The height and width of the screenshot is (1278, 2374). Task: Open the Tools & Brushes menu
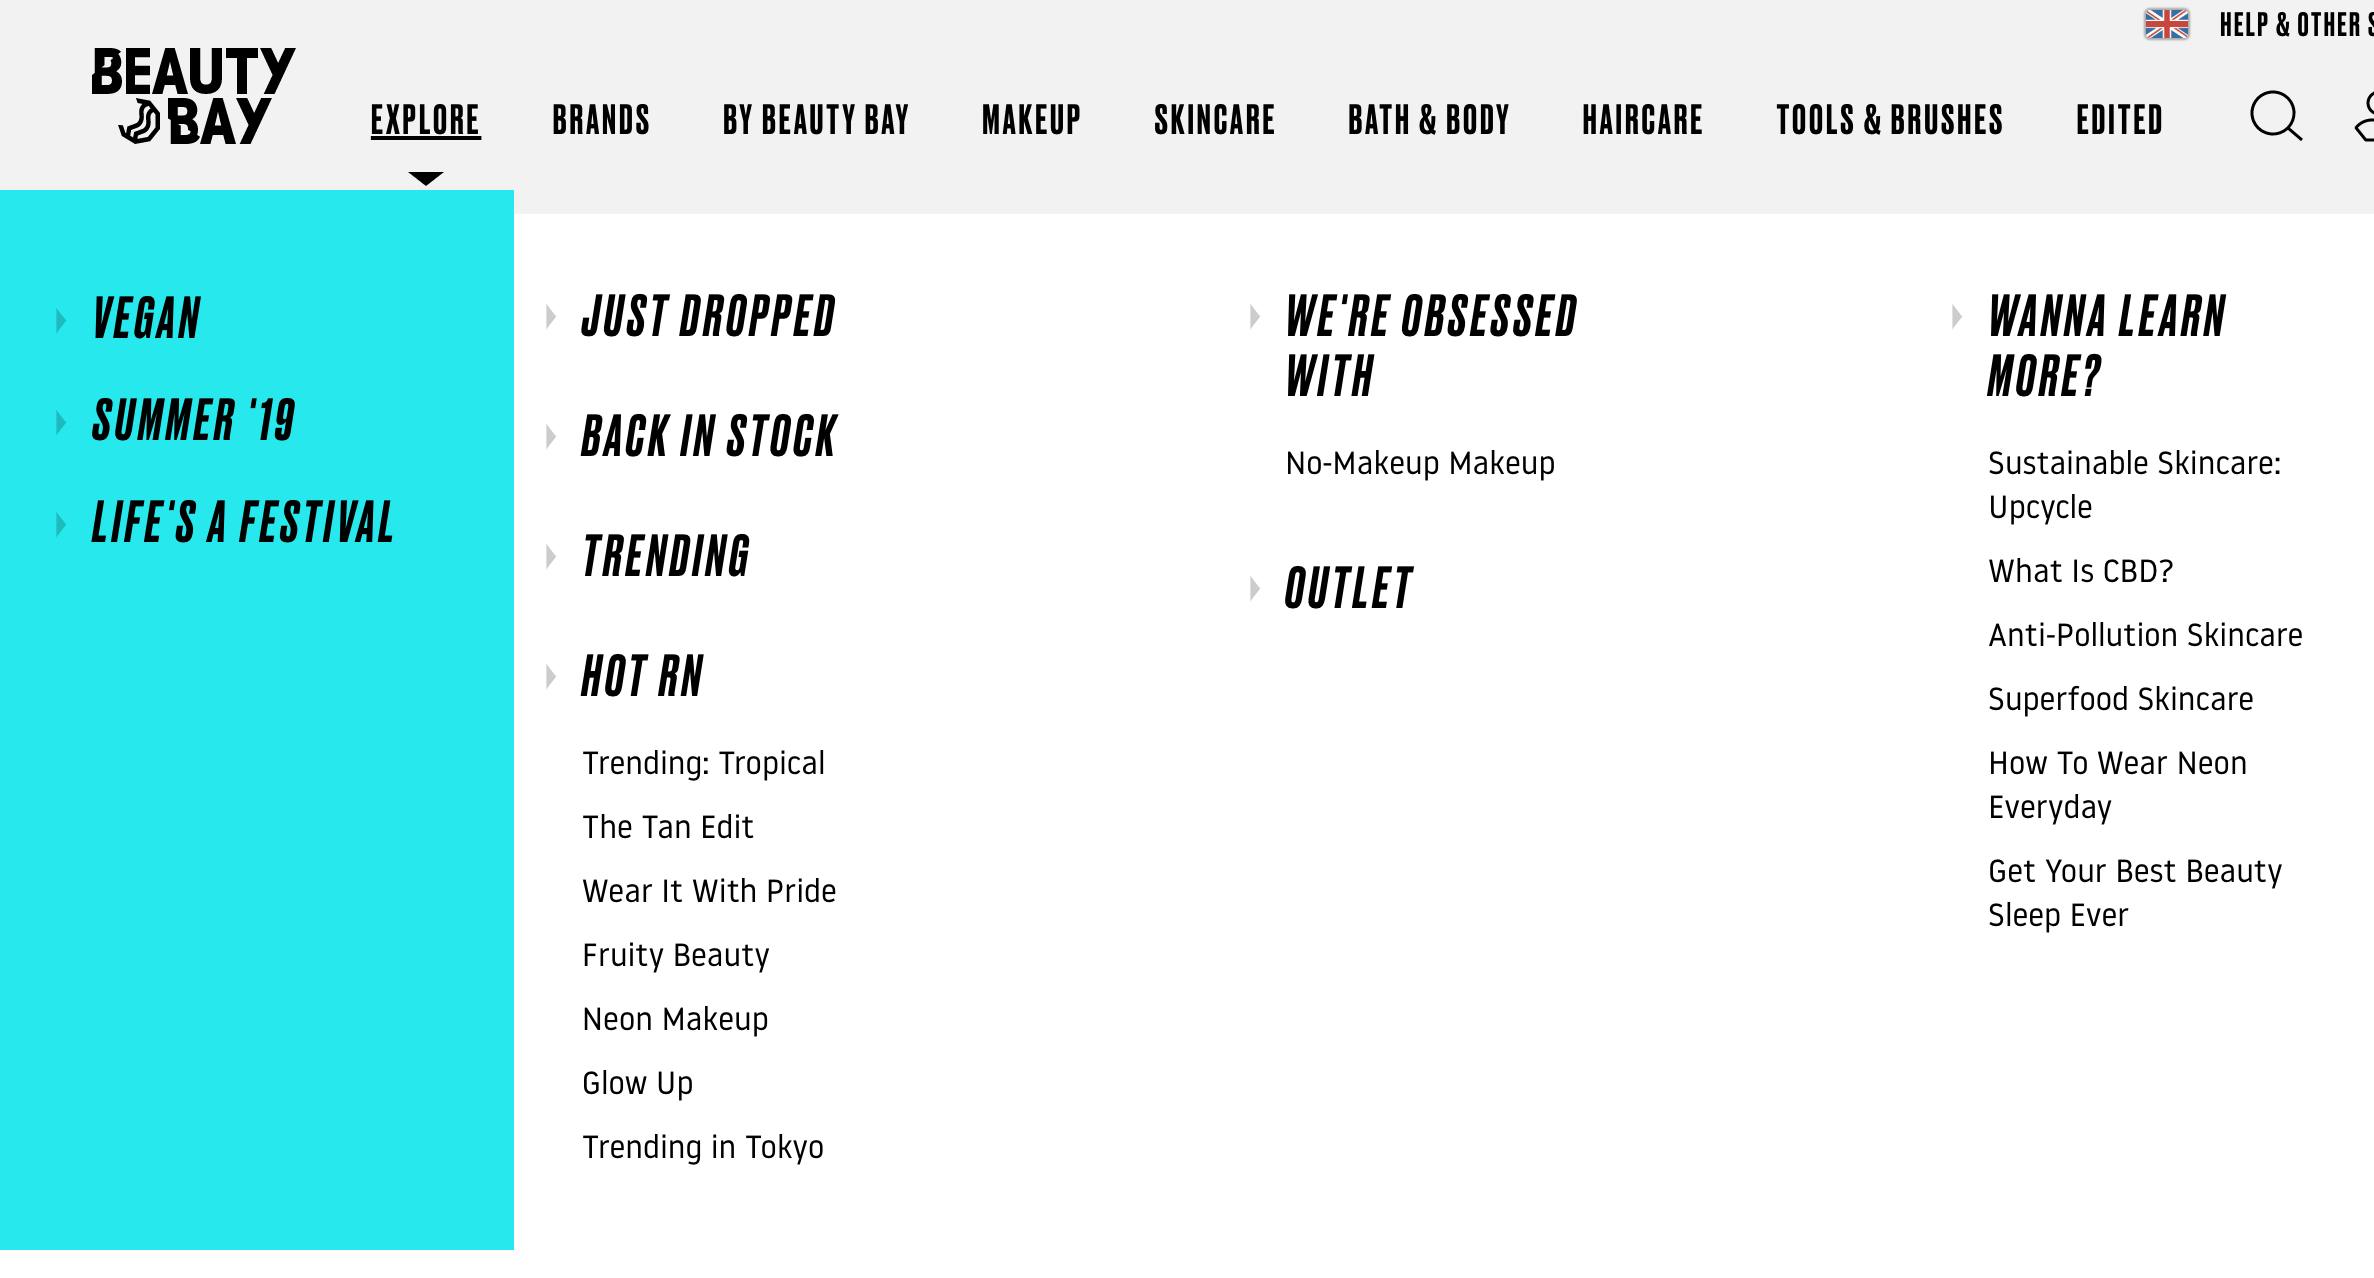1889,120
